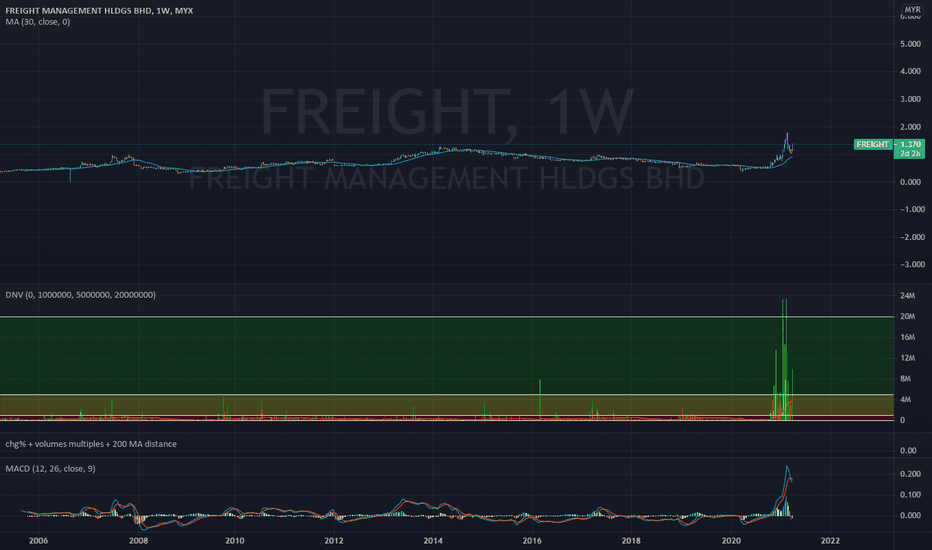Screen dimensions: 932x550
Task: Click the FREIGHT MANAGEMENT HLDGS BHD symbol title
Action: pos(99,11)
